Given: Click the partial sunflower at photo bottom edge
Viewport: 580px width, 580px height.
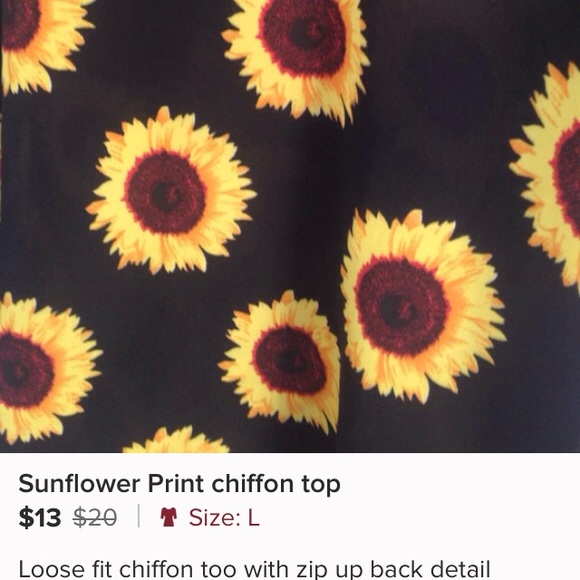Looking at the screenshot, I should point(176,440).
